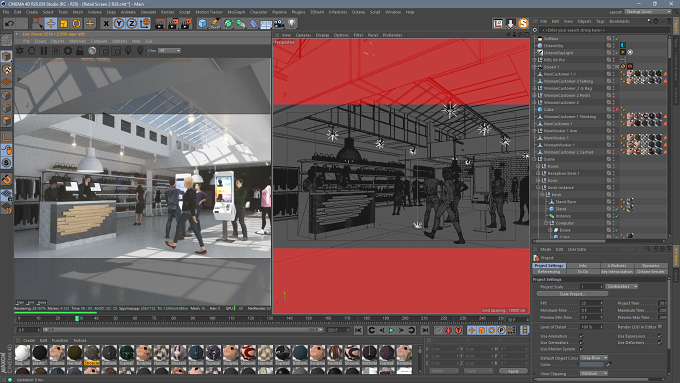
Task: Open the MoGraph menu
Action: (x=236, y=12)
